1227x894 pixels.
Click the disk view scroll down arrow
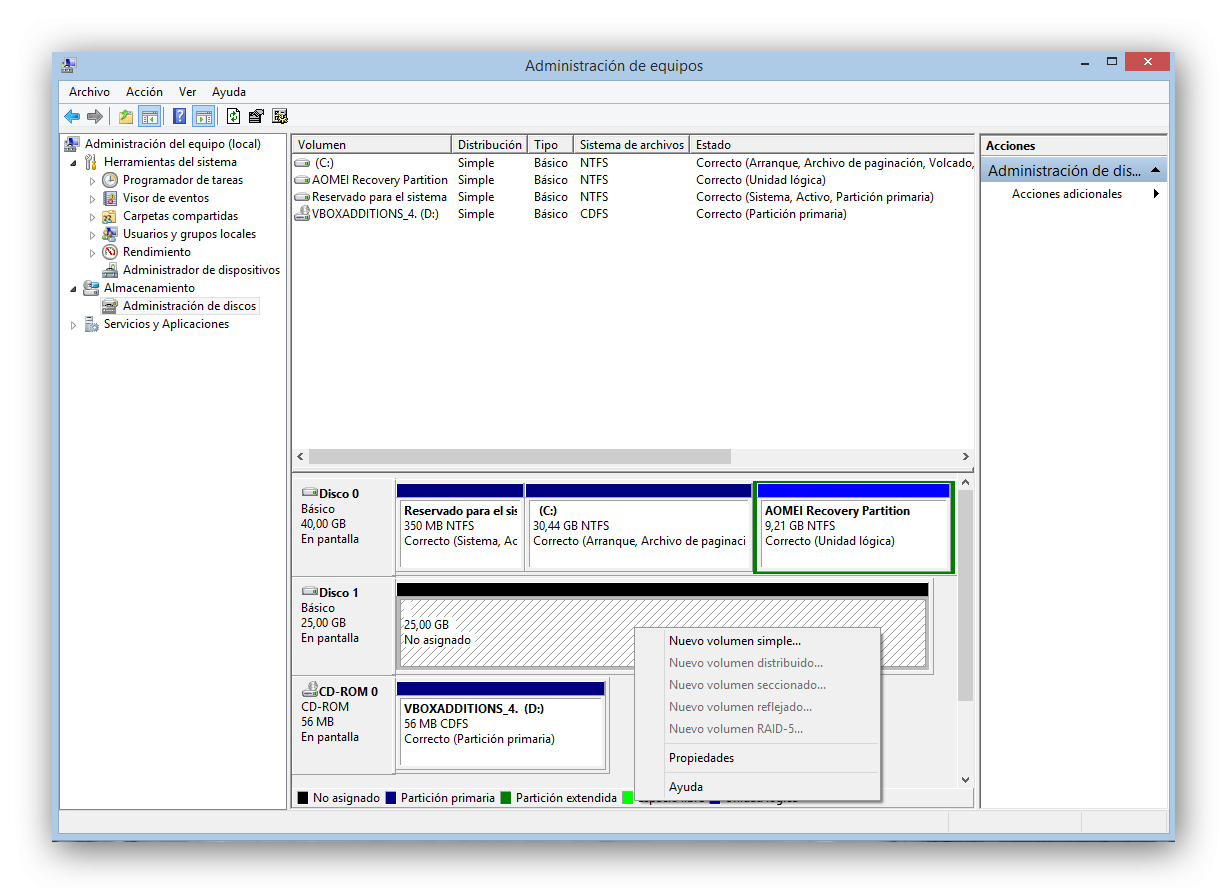[965, 780]
